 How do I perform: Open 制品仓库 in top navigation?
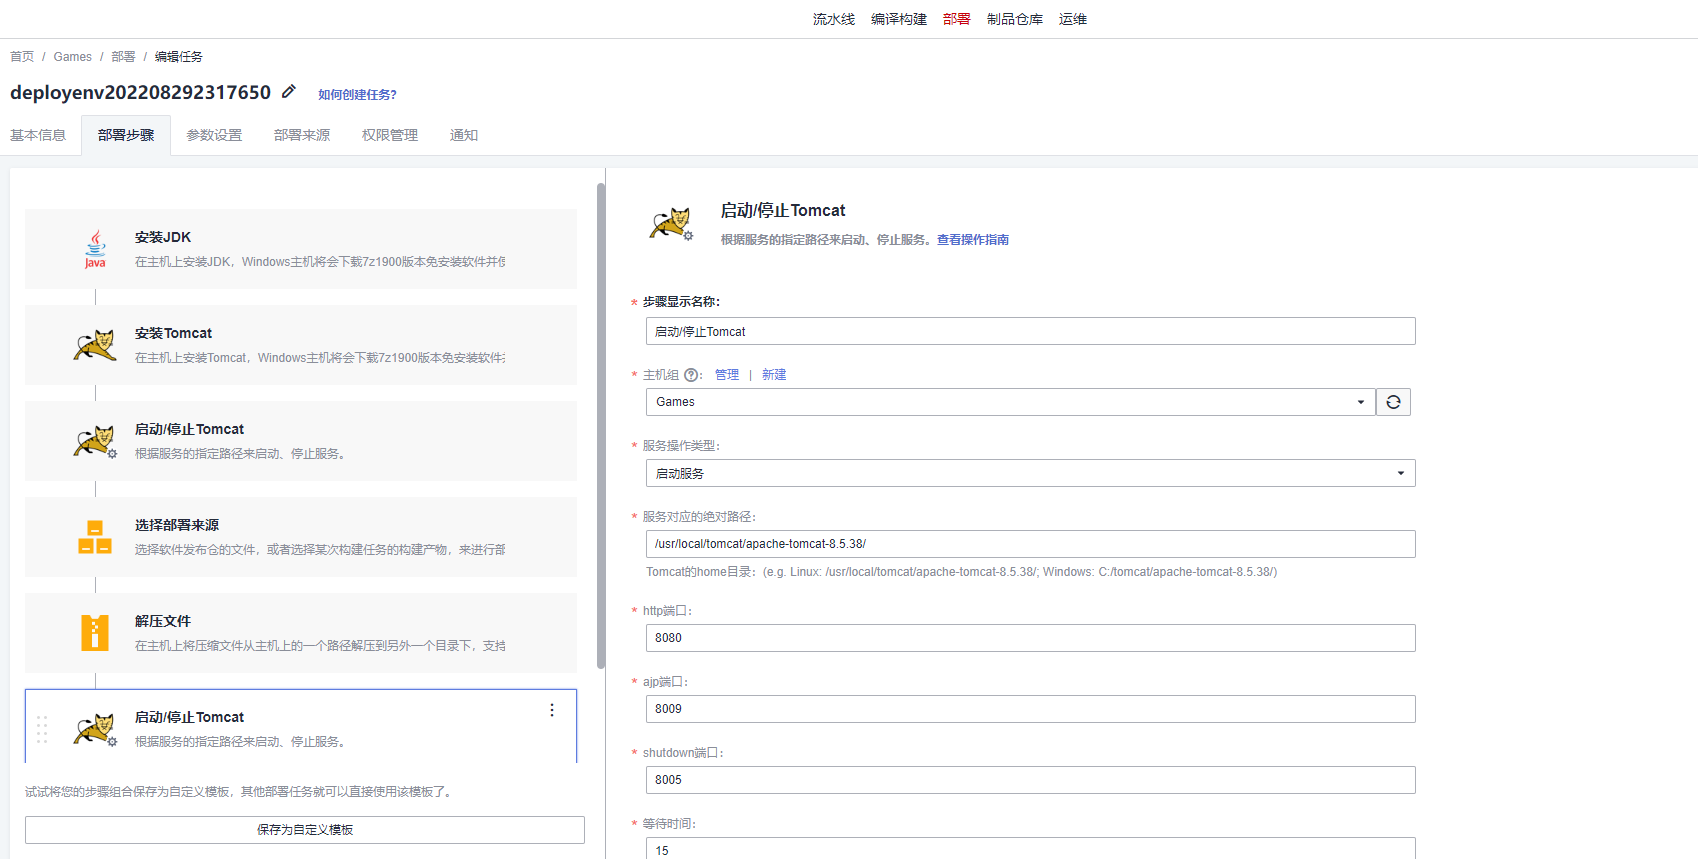tap(1015, 19)
